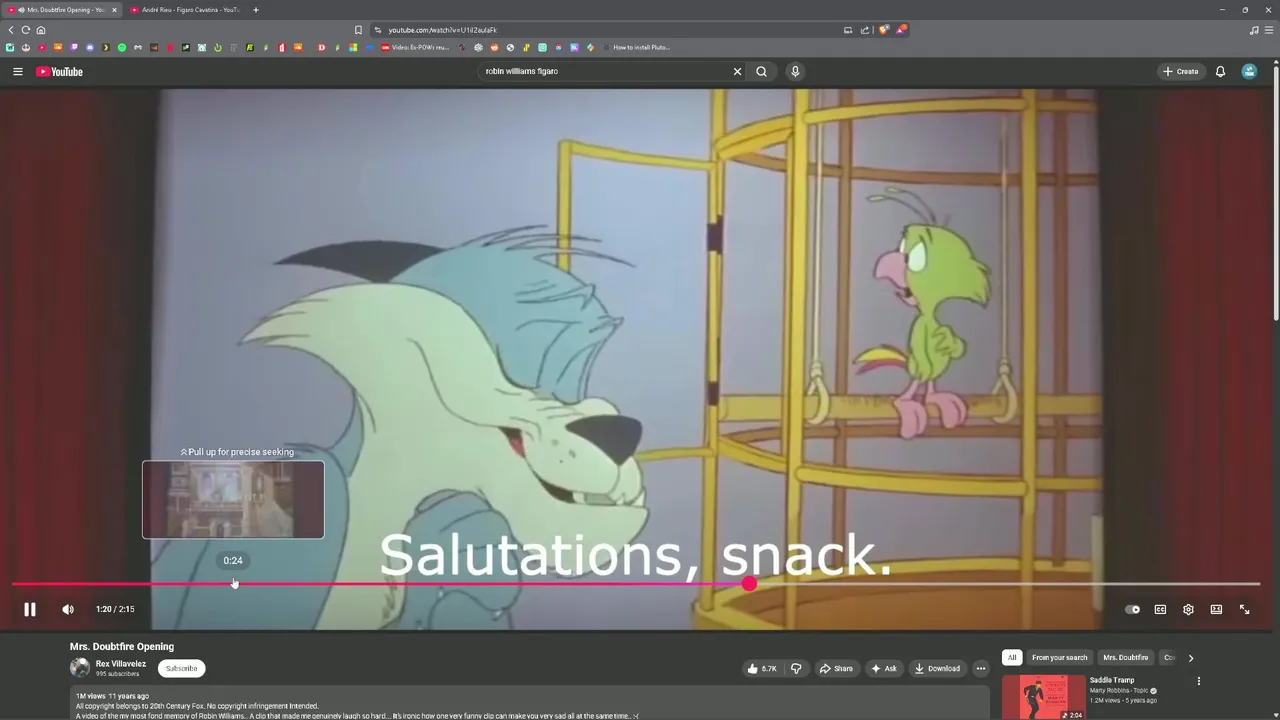Image resolution: width=1280 pixels, height=720 pixels.
Task: Open the YouTube guide hamburger menu
Action: point(17,71)
